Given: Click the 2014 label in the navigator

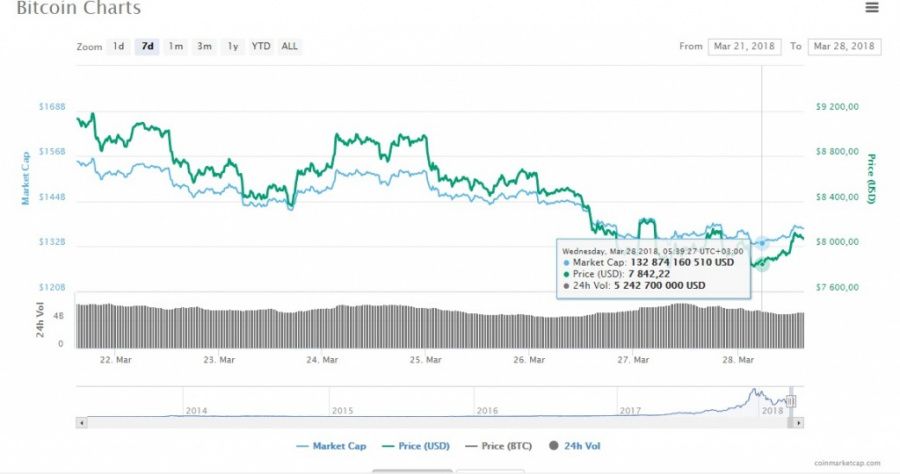Looking at the screenshot, I should point(196,411).
